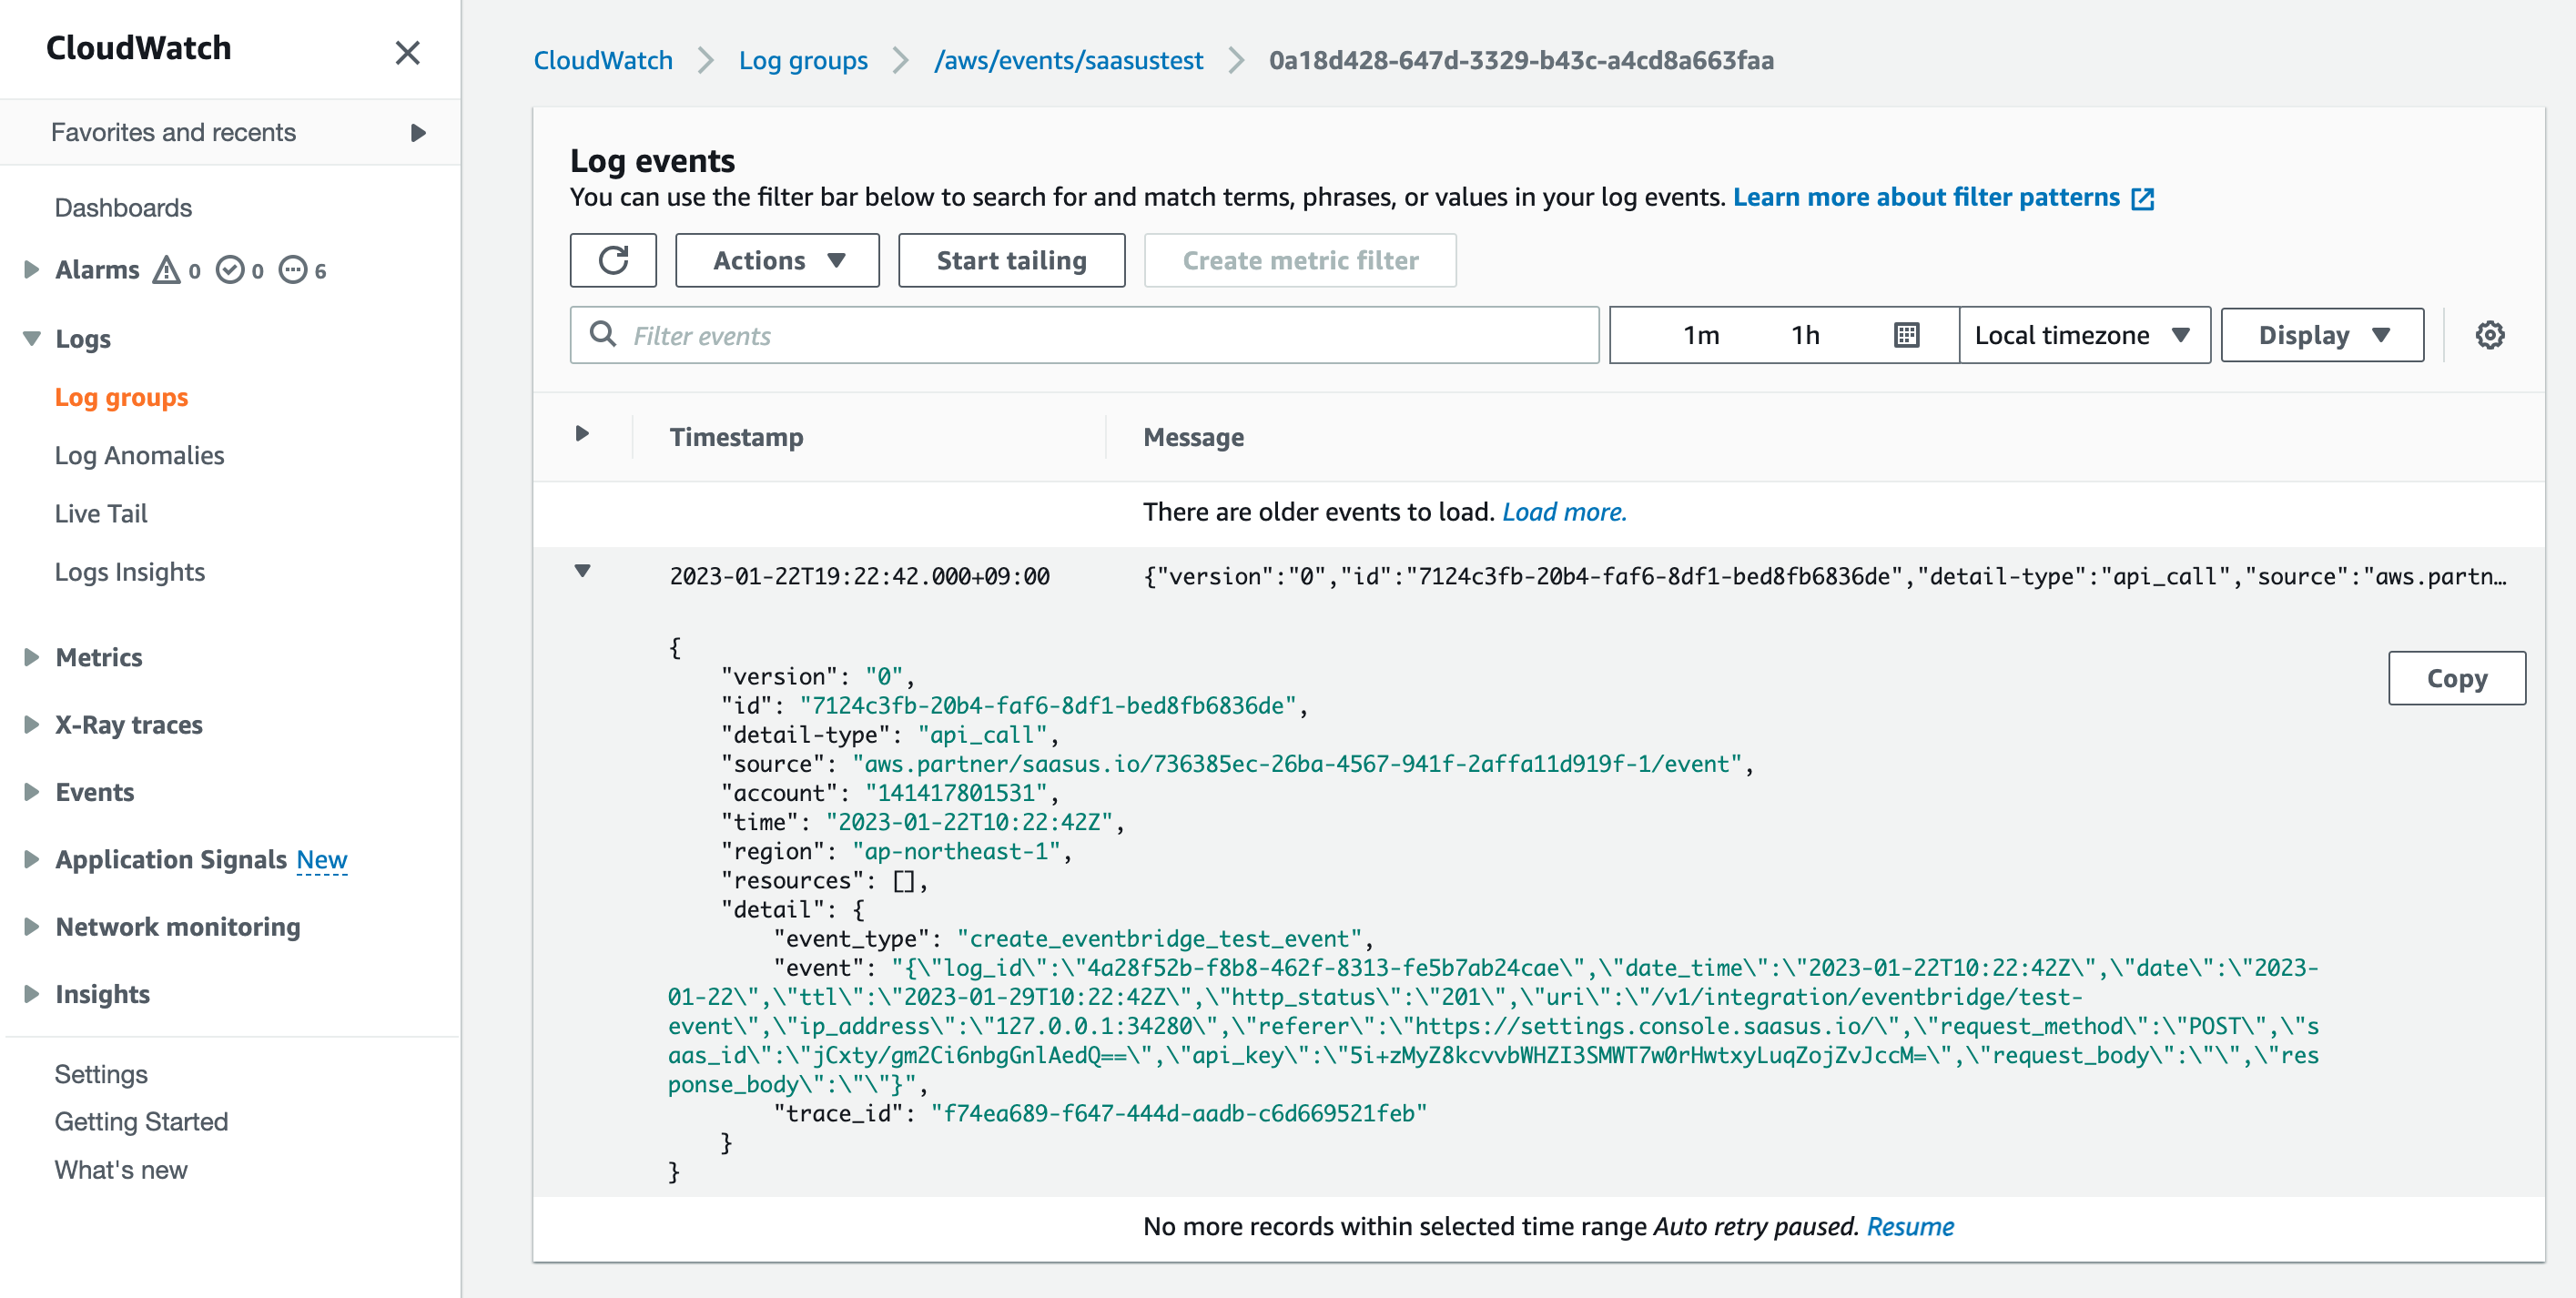Viewport: 2576px width, 1298px height.
Task: Click the account value 141417801531
Action: [x=956, y=793]
